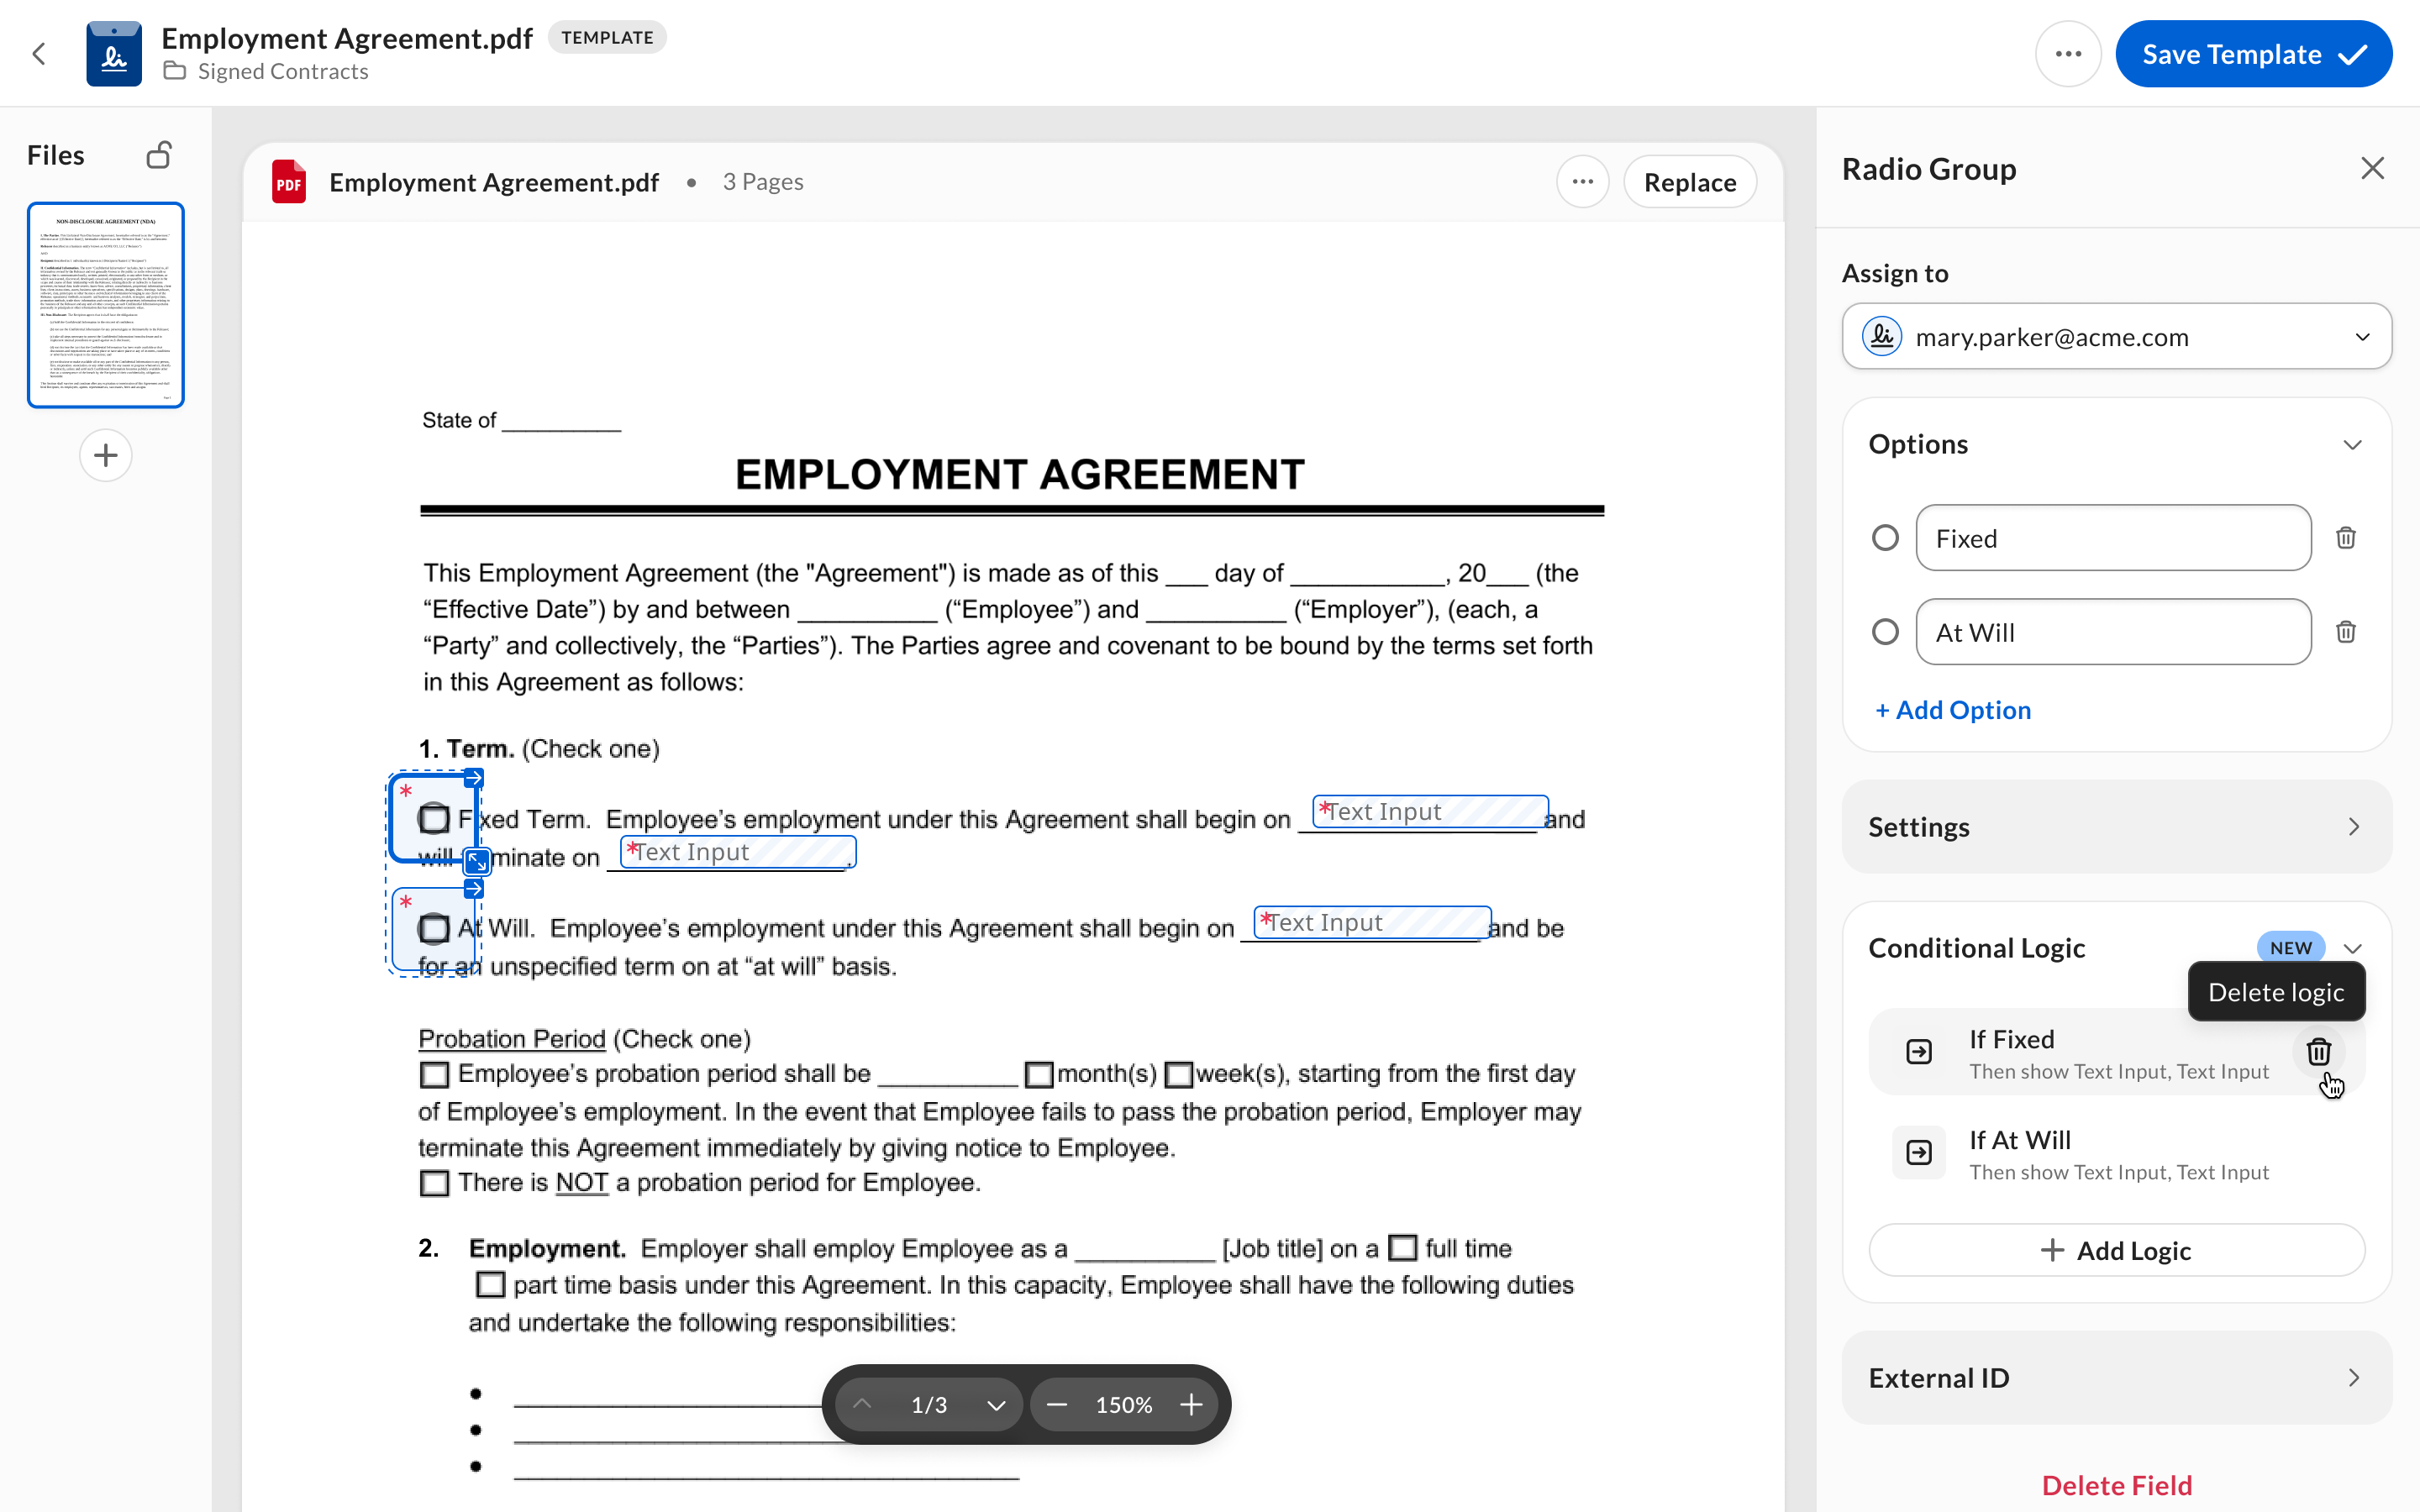This screenshot has height=1512, width=2420.
Task: Click the back arrow in header
Action: [x=39, y=54]
